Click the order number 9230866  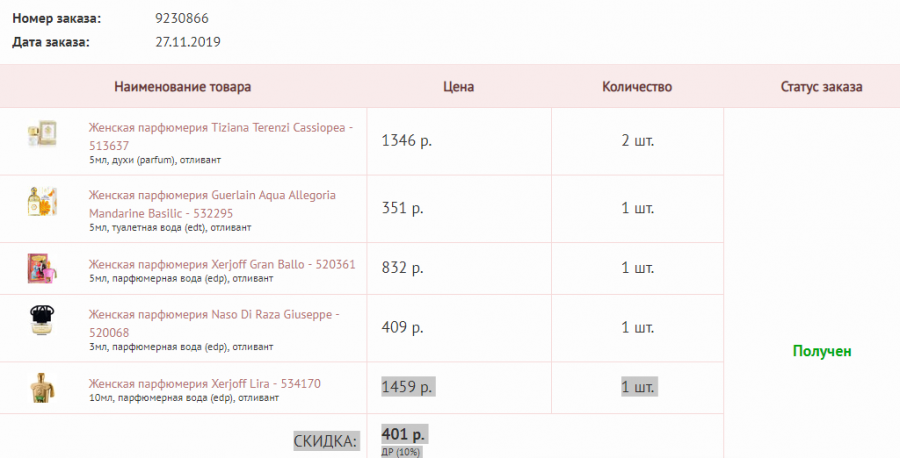[183, 19]
